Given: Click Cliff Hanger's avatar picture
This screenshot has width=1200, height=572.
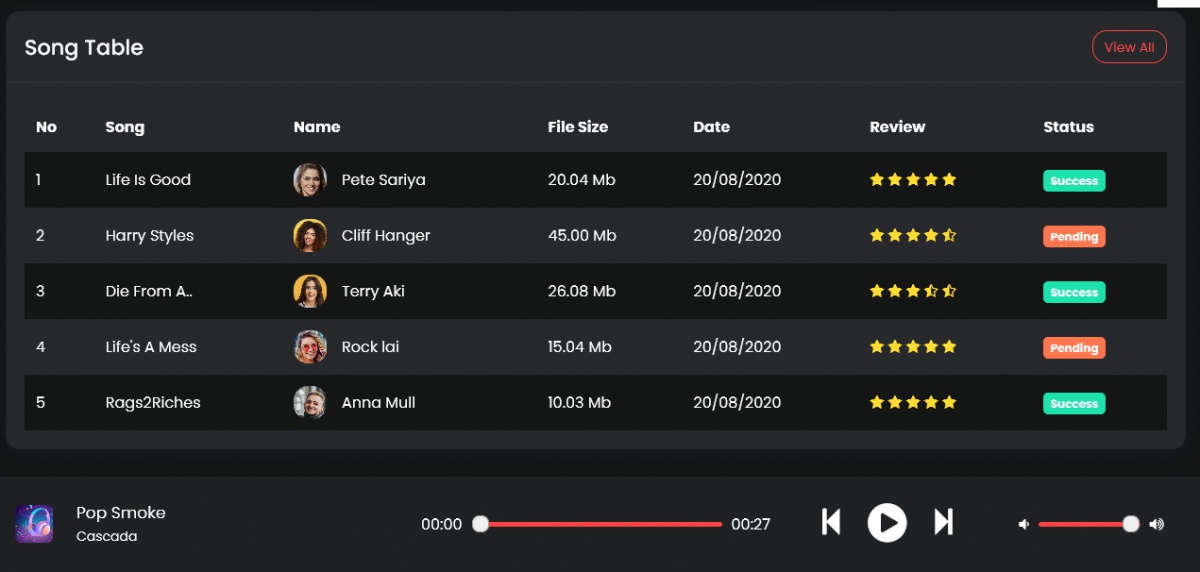Looking at the screenshot, I should tap(310, 236).
